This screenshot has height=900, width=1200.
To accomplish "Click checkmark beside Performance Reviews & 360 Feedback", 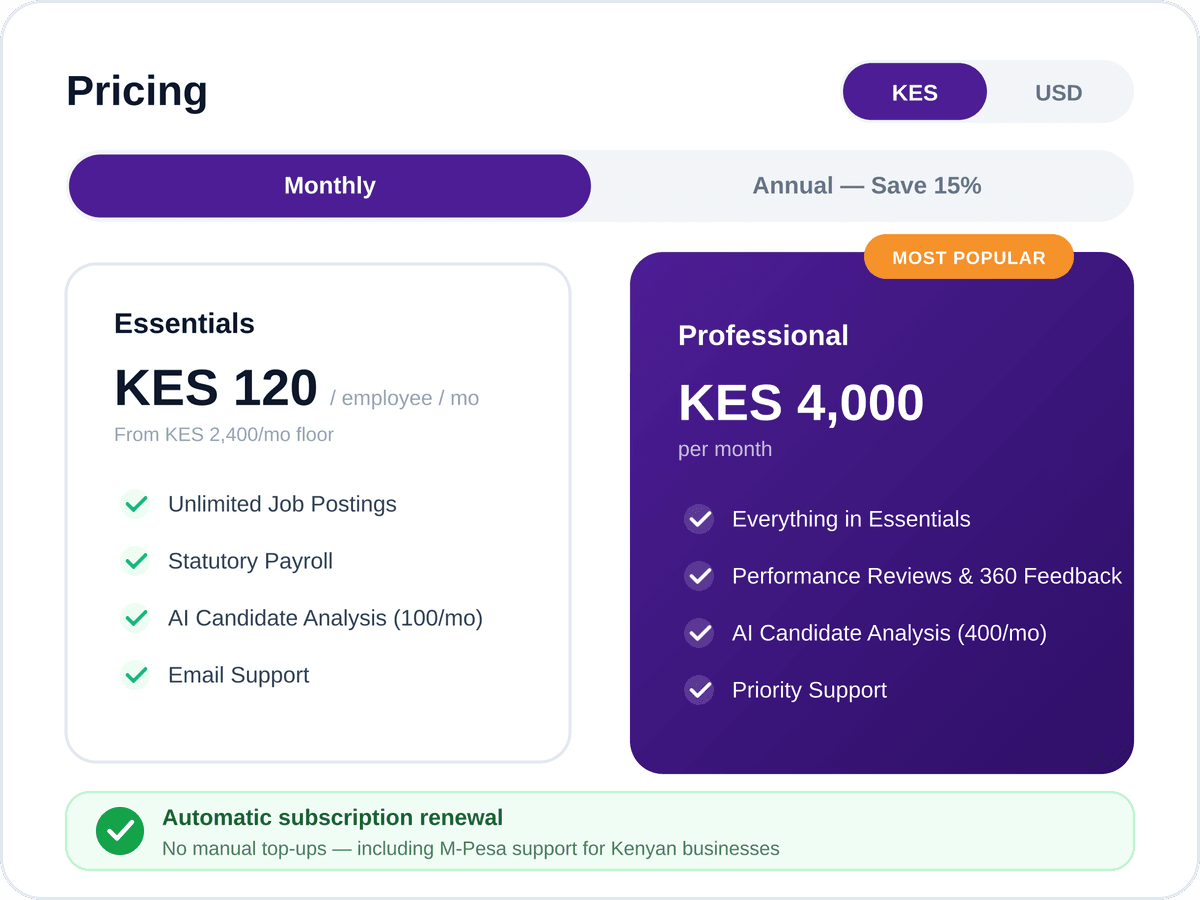I will [x=699, y=576].
